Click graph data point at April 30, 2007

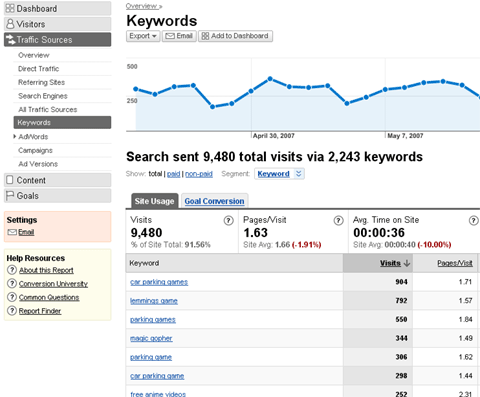[x=251, y=91]
